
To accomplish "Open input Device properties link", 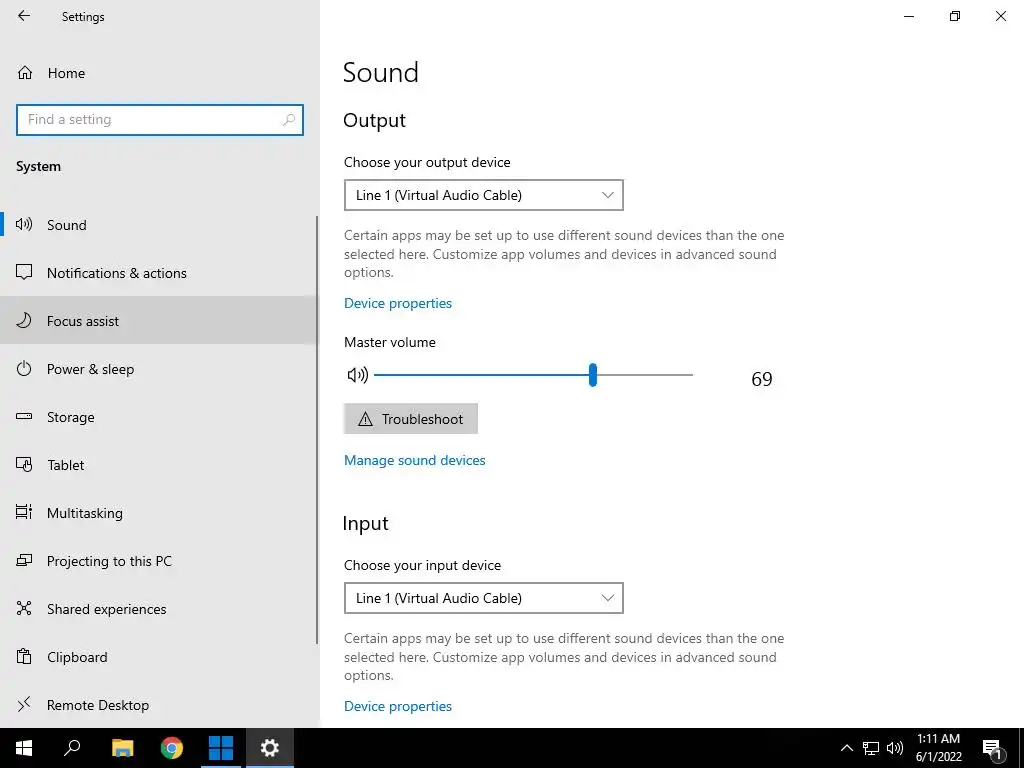I will 398,706.
